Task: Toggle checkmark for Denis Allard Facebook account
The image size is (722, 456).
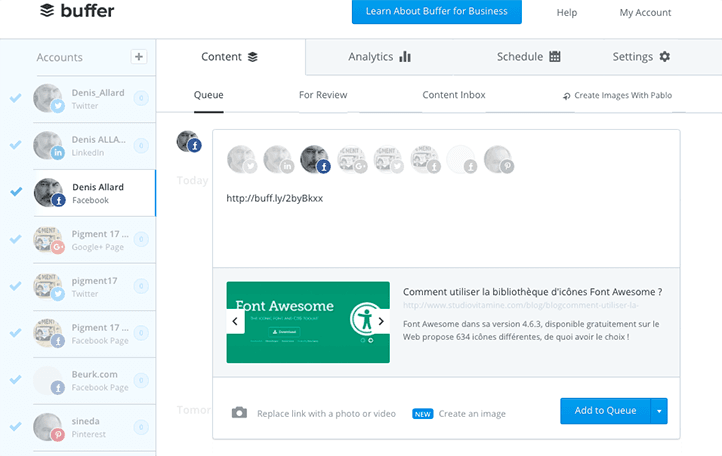Action: 15,192
